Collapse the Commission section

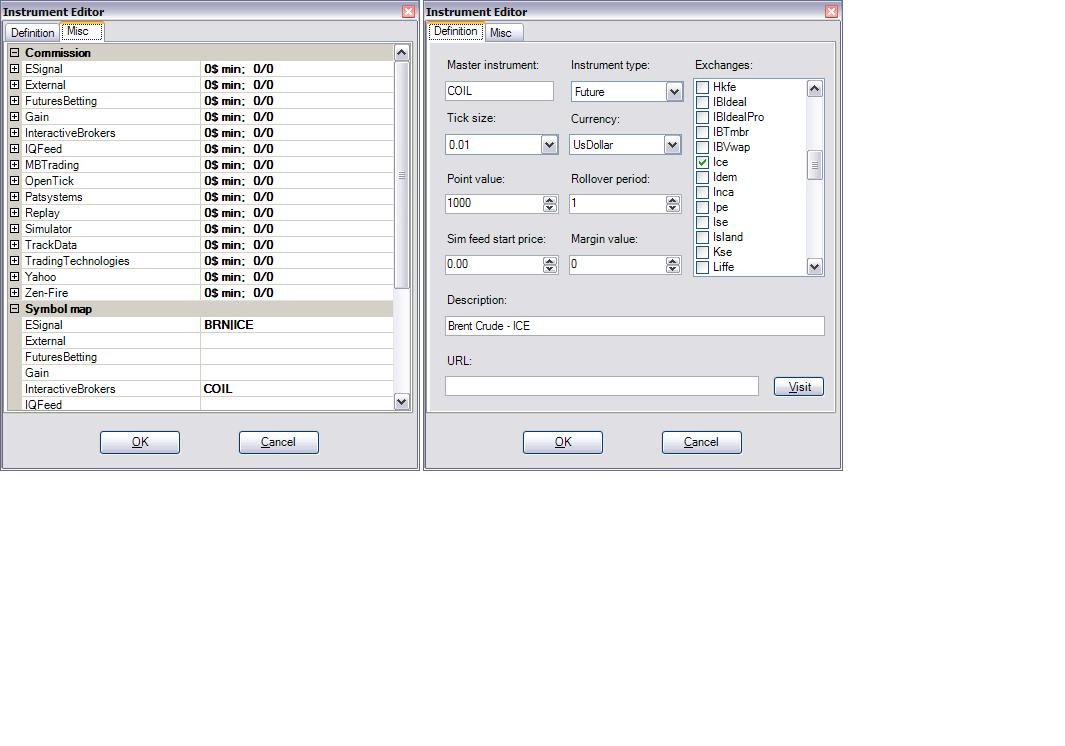point(14,52)
